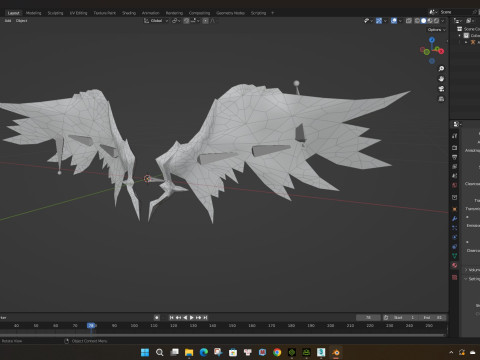This screenshot has width=480, height=360.
Task: Jump to the timeline end frame
Action: [205, 318]
